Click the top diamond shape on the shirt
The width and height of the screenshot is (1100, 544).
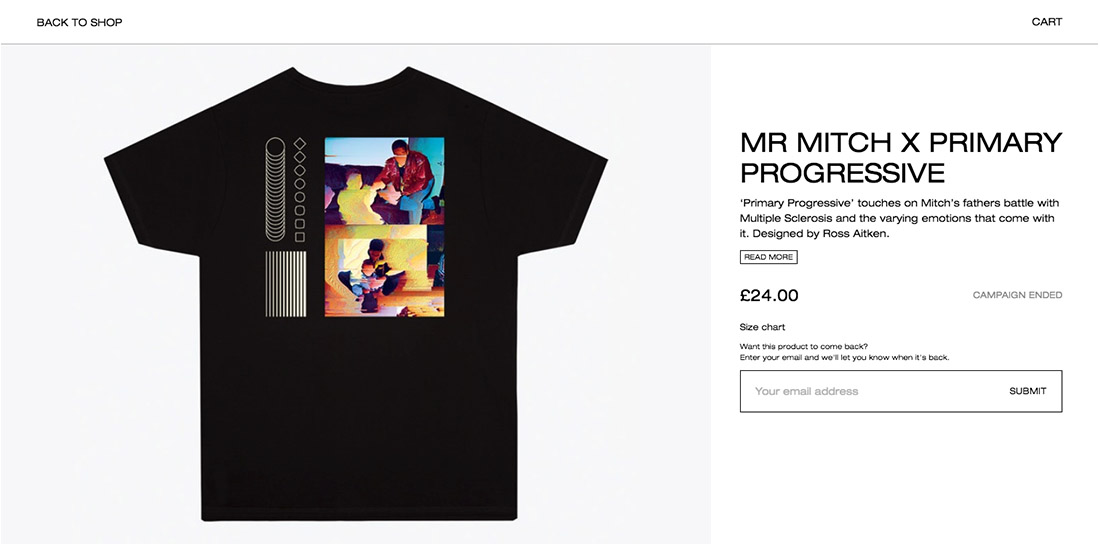(300, 143)
